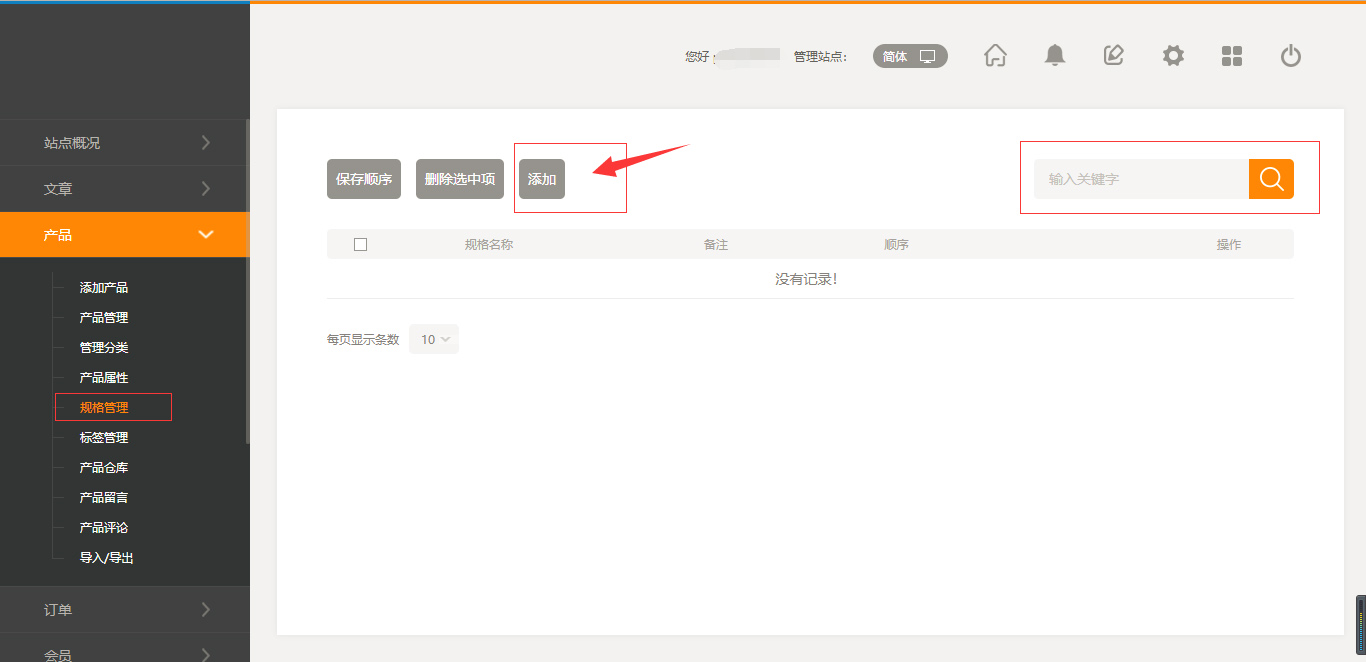1366x662 pixels.
Task: Expand the 站点概况 sidebar menu
Action: coord(124,143)
